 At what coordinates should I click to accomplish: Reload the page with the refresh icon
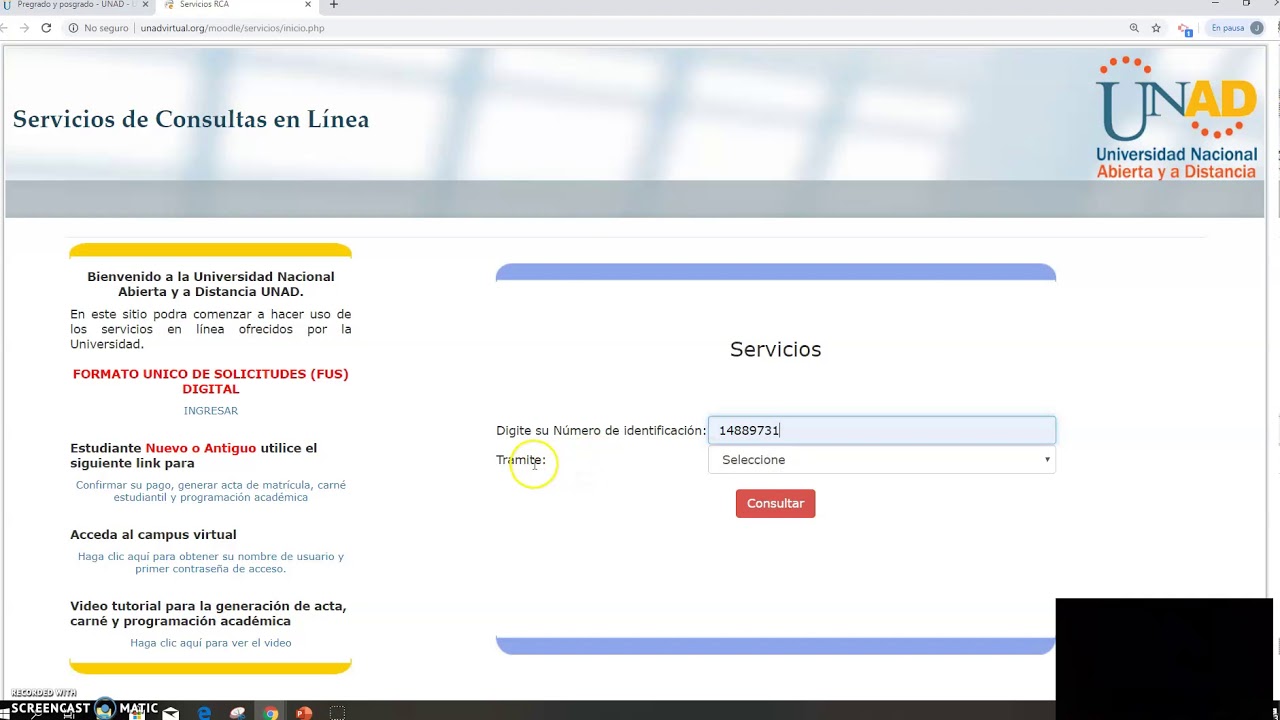46,28
